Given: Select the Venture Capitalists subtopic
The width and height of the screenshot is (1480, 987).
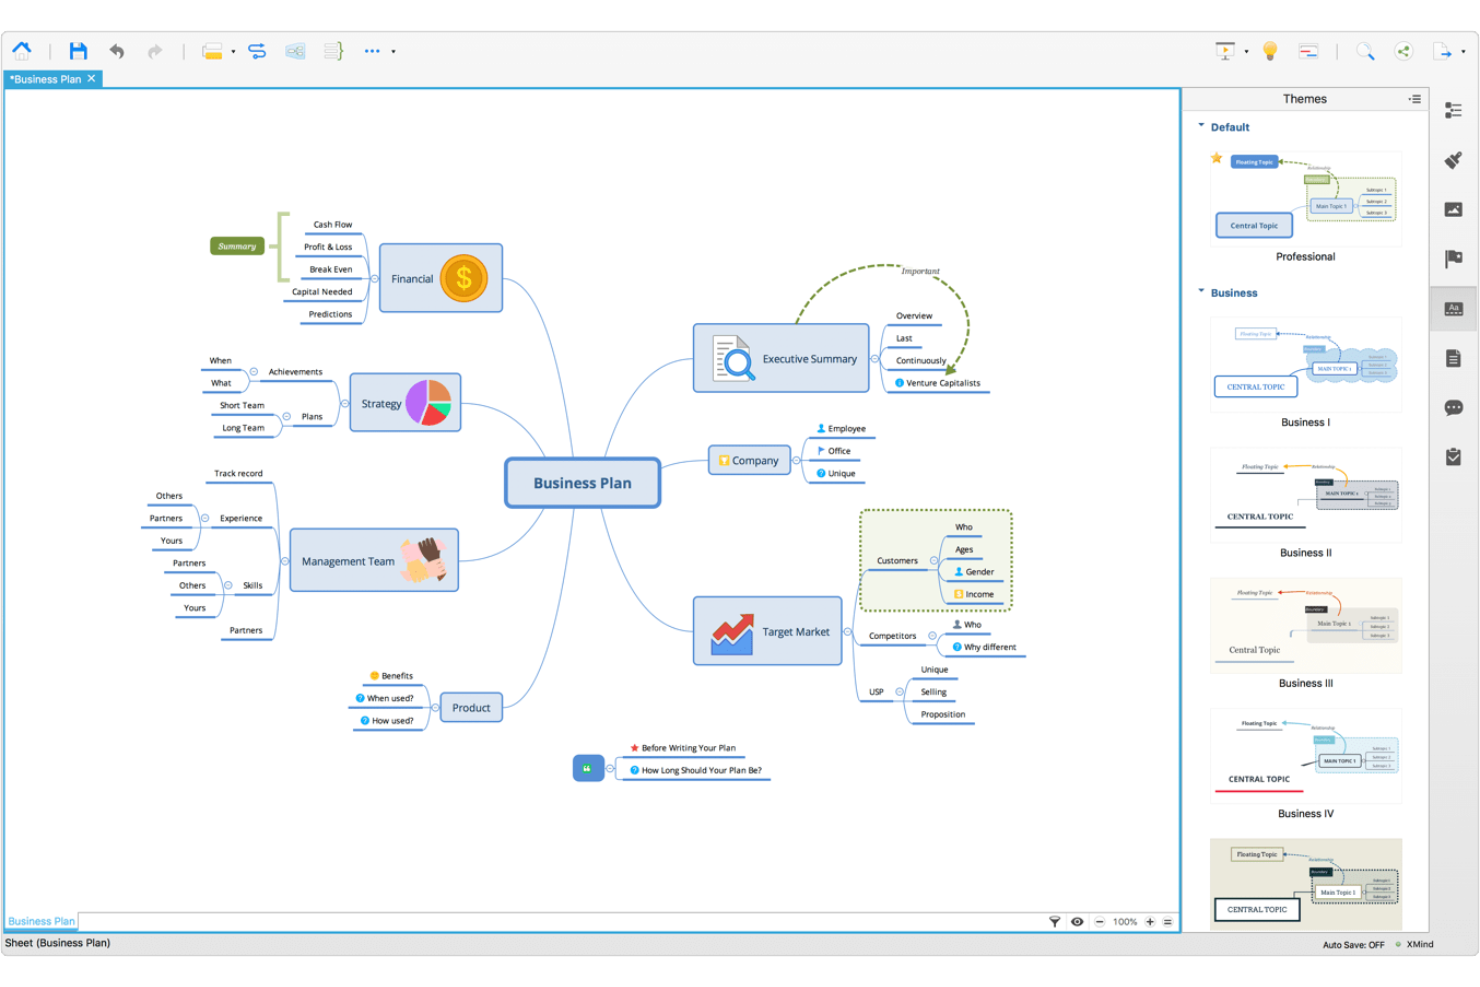Looking at the screenshot, I should [938, 383].
